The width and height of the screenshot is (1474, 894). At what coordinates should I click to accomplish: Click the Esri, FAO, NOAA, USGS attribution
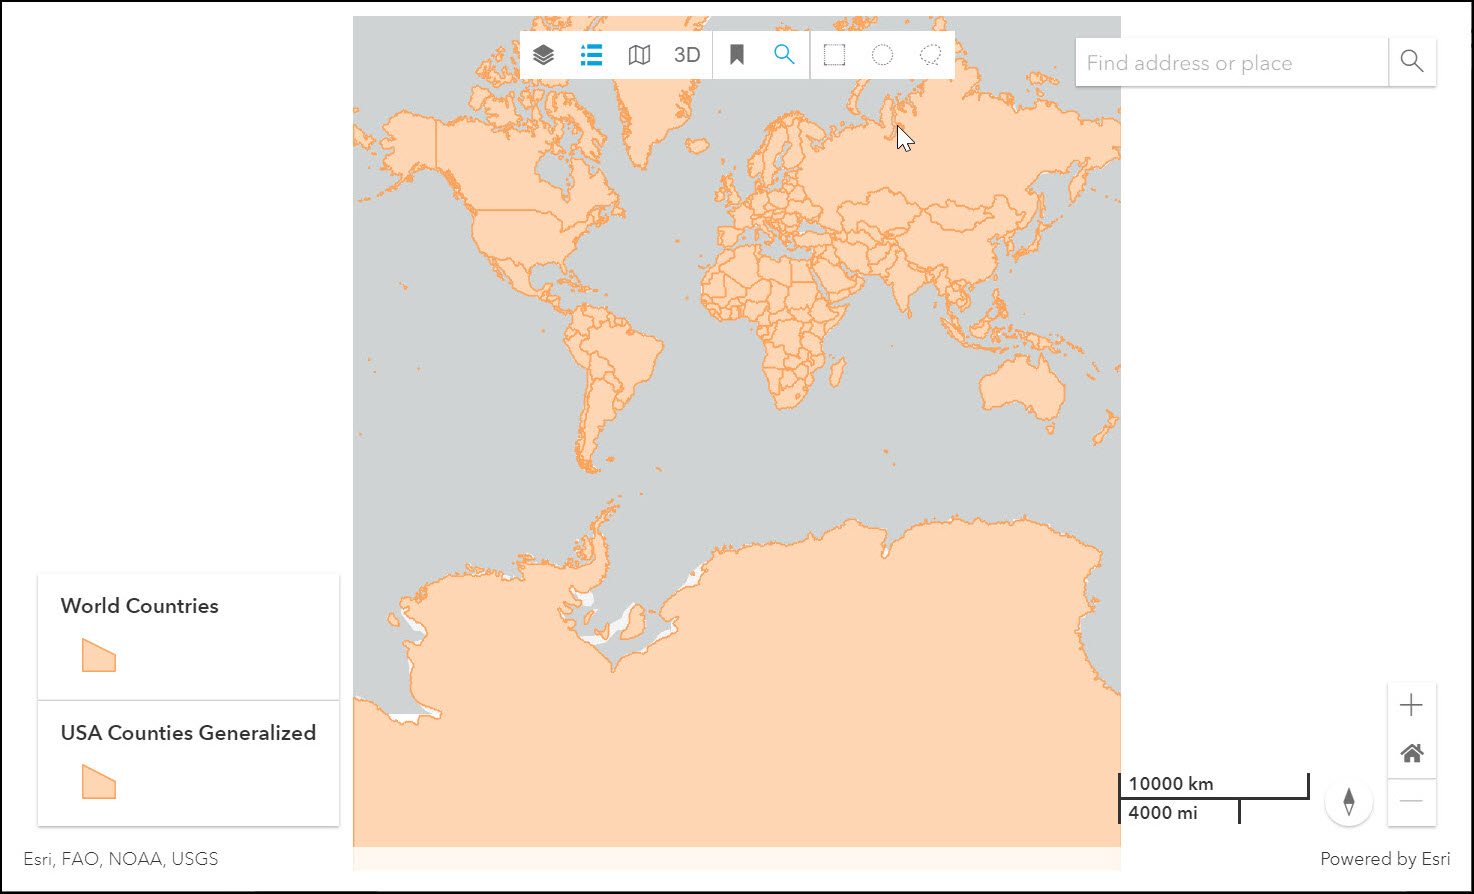tap(121, 859)
